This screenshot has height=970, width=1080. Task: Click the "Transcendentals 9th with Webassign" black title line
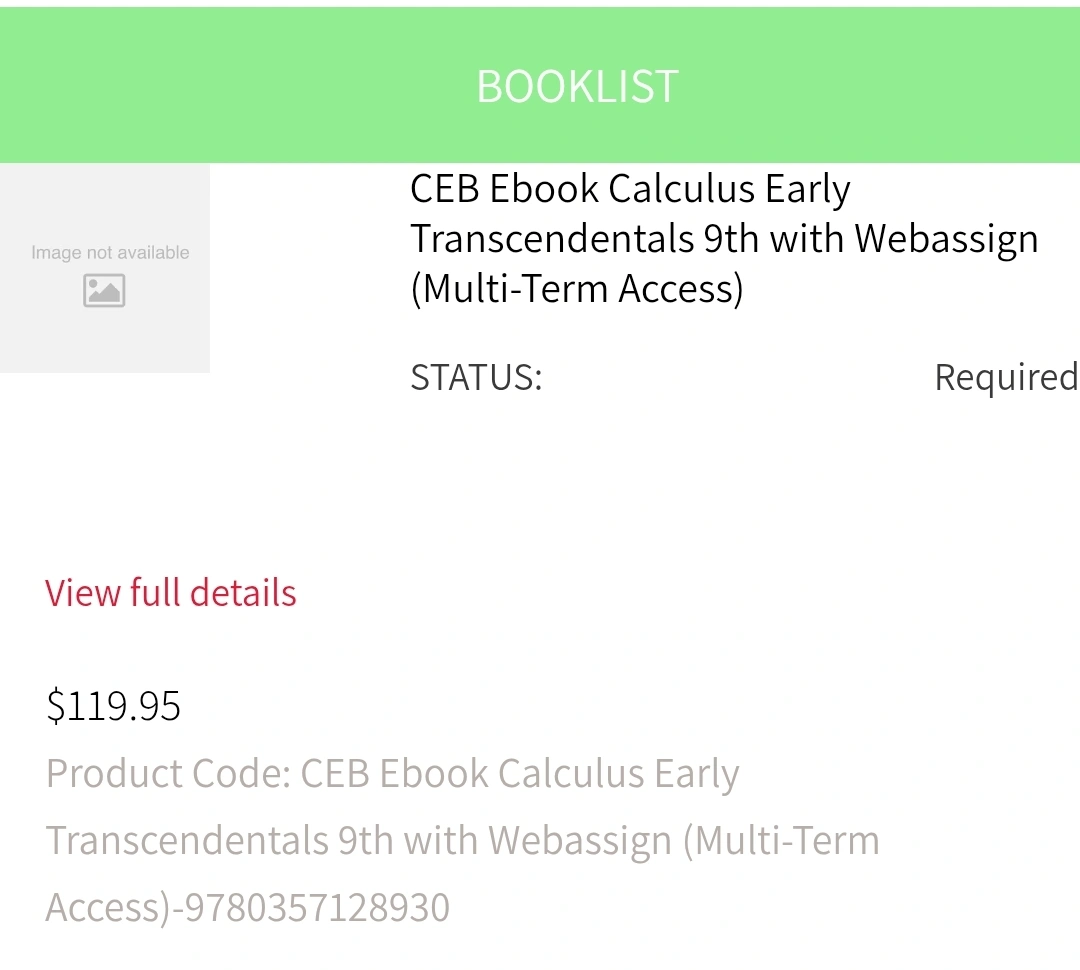(x=725, y=240)
